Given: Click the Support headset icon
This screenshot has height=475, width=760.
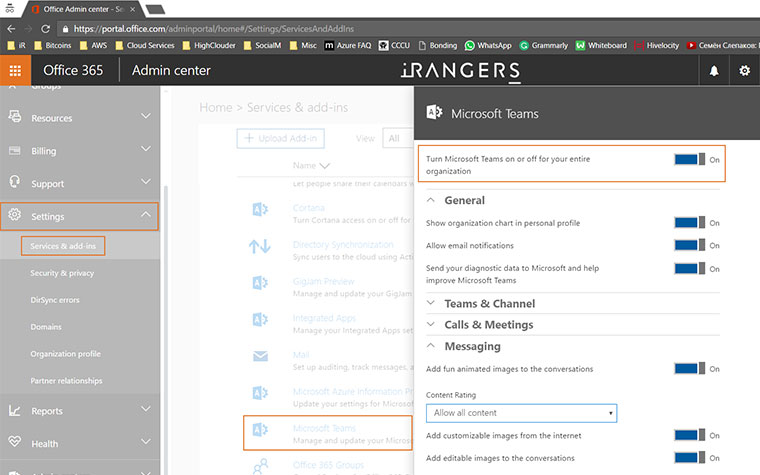Looking at the screenshot, I should pos(15,183).
